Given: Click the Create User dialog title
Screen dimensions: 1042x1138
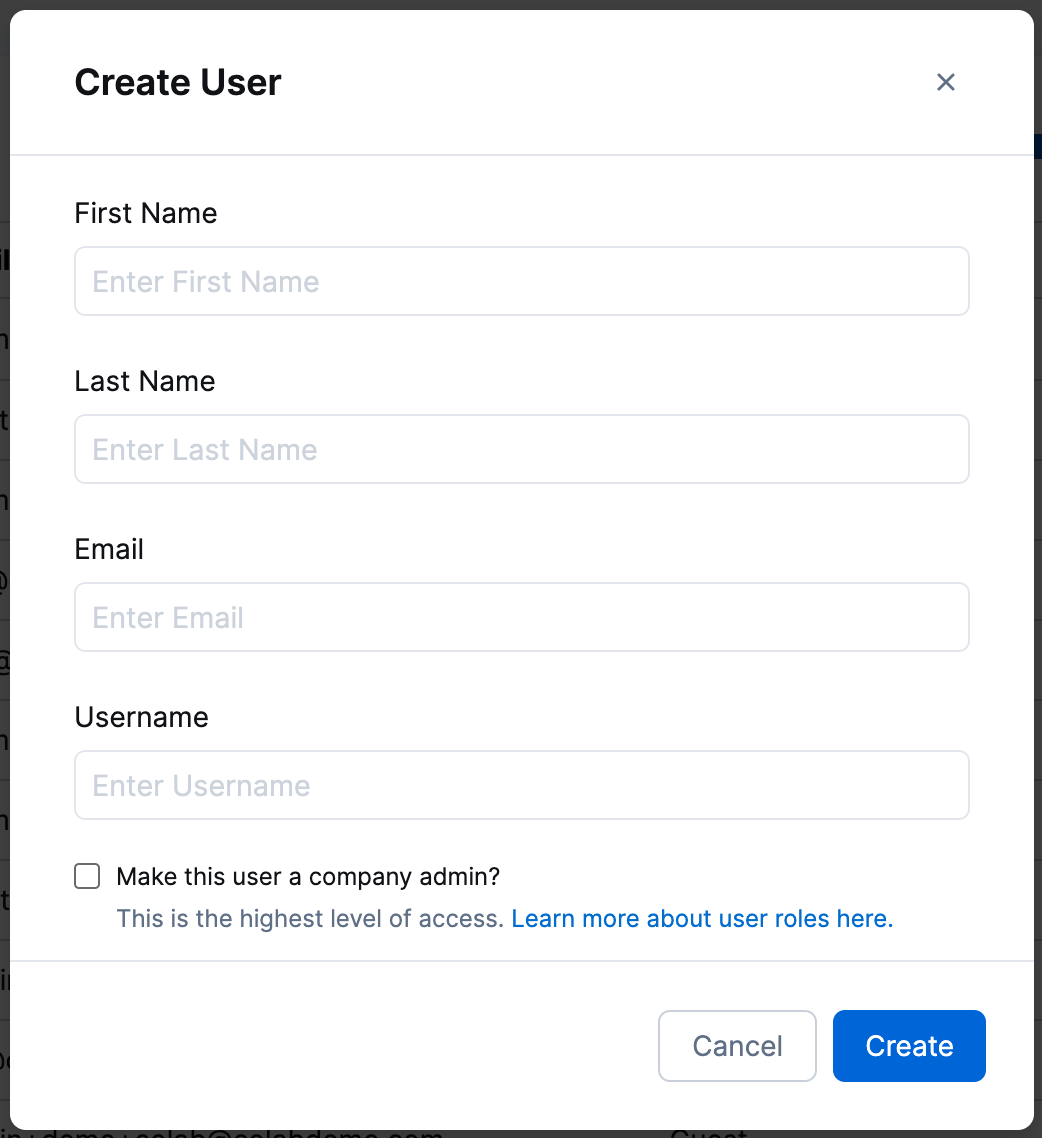Looking at the screenshot, I should click(178, 82).
